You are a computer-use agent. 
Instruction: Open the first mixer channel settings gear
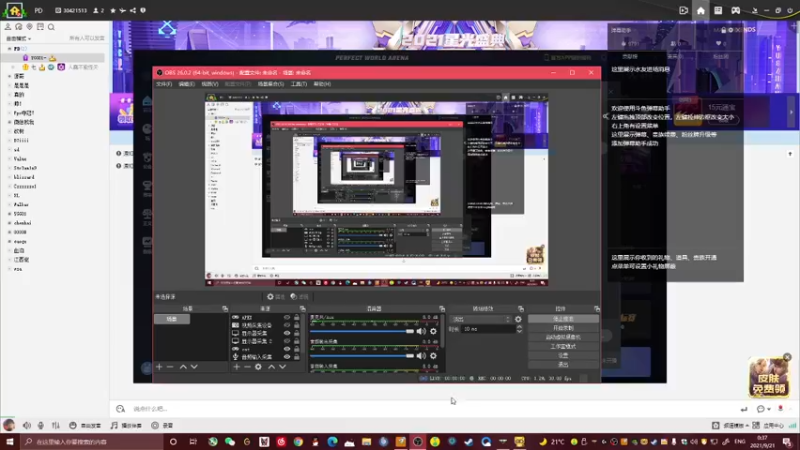coord(433,331)
